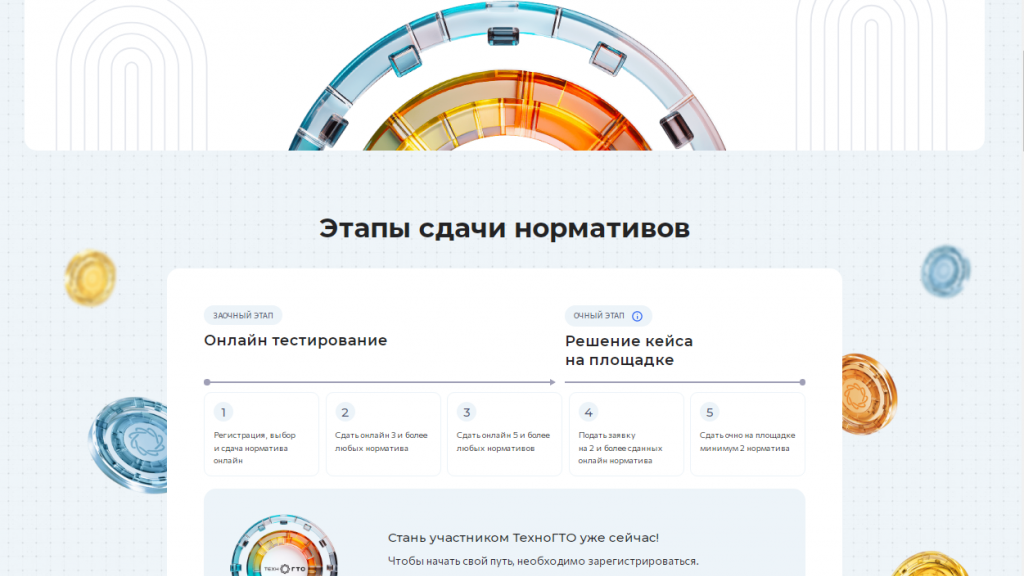This screenshot has width=1024, height=576.
Task: Click the info icon next to ОЧНЫЙ ЭТАП
Action: point(637,316)
